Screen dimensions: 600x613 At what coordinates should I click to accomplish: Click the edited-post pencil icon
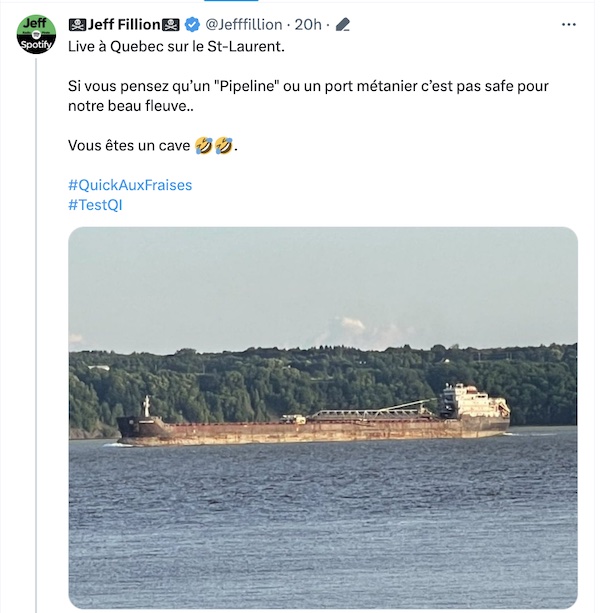point(342,25)
